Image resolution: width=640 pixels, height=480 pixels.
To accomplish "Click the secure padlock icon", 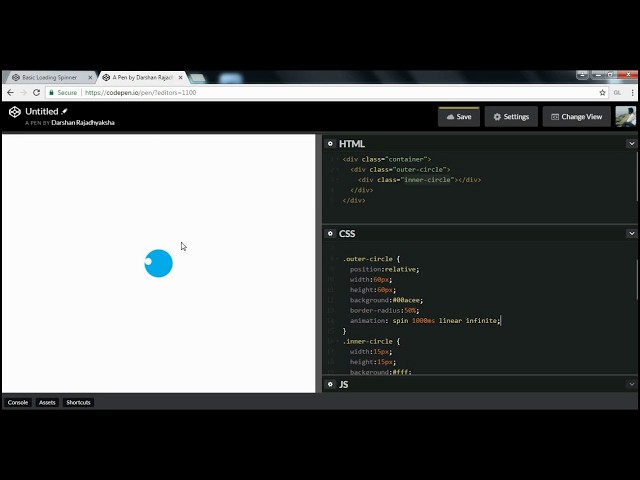I will [51, 93].
